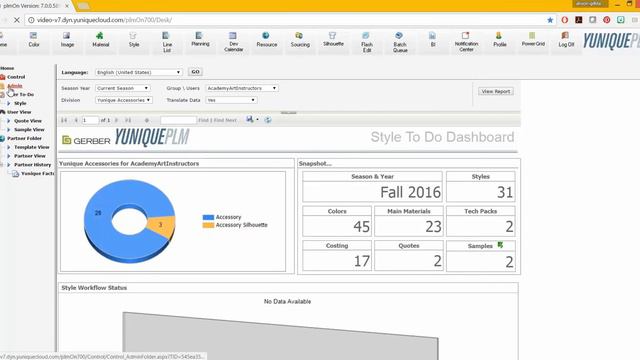This screenshot has width=640, height=360.
Task: Click the orange Accessory Silhouette legend swatch
Action: pyautogui.click(x=208, y=225)
